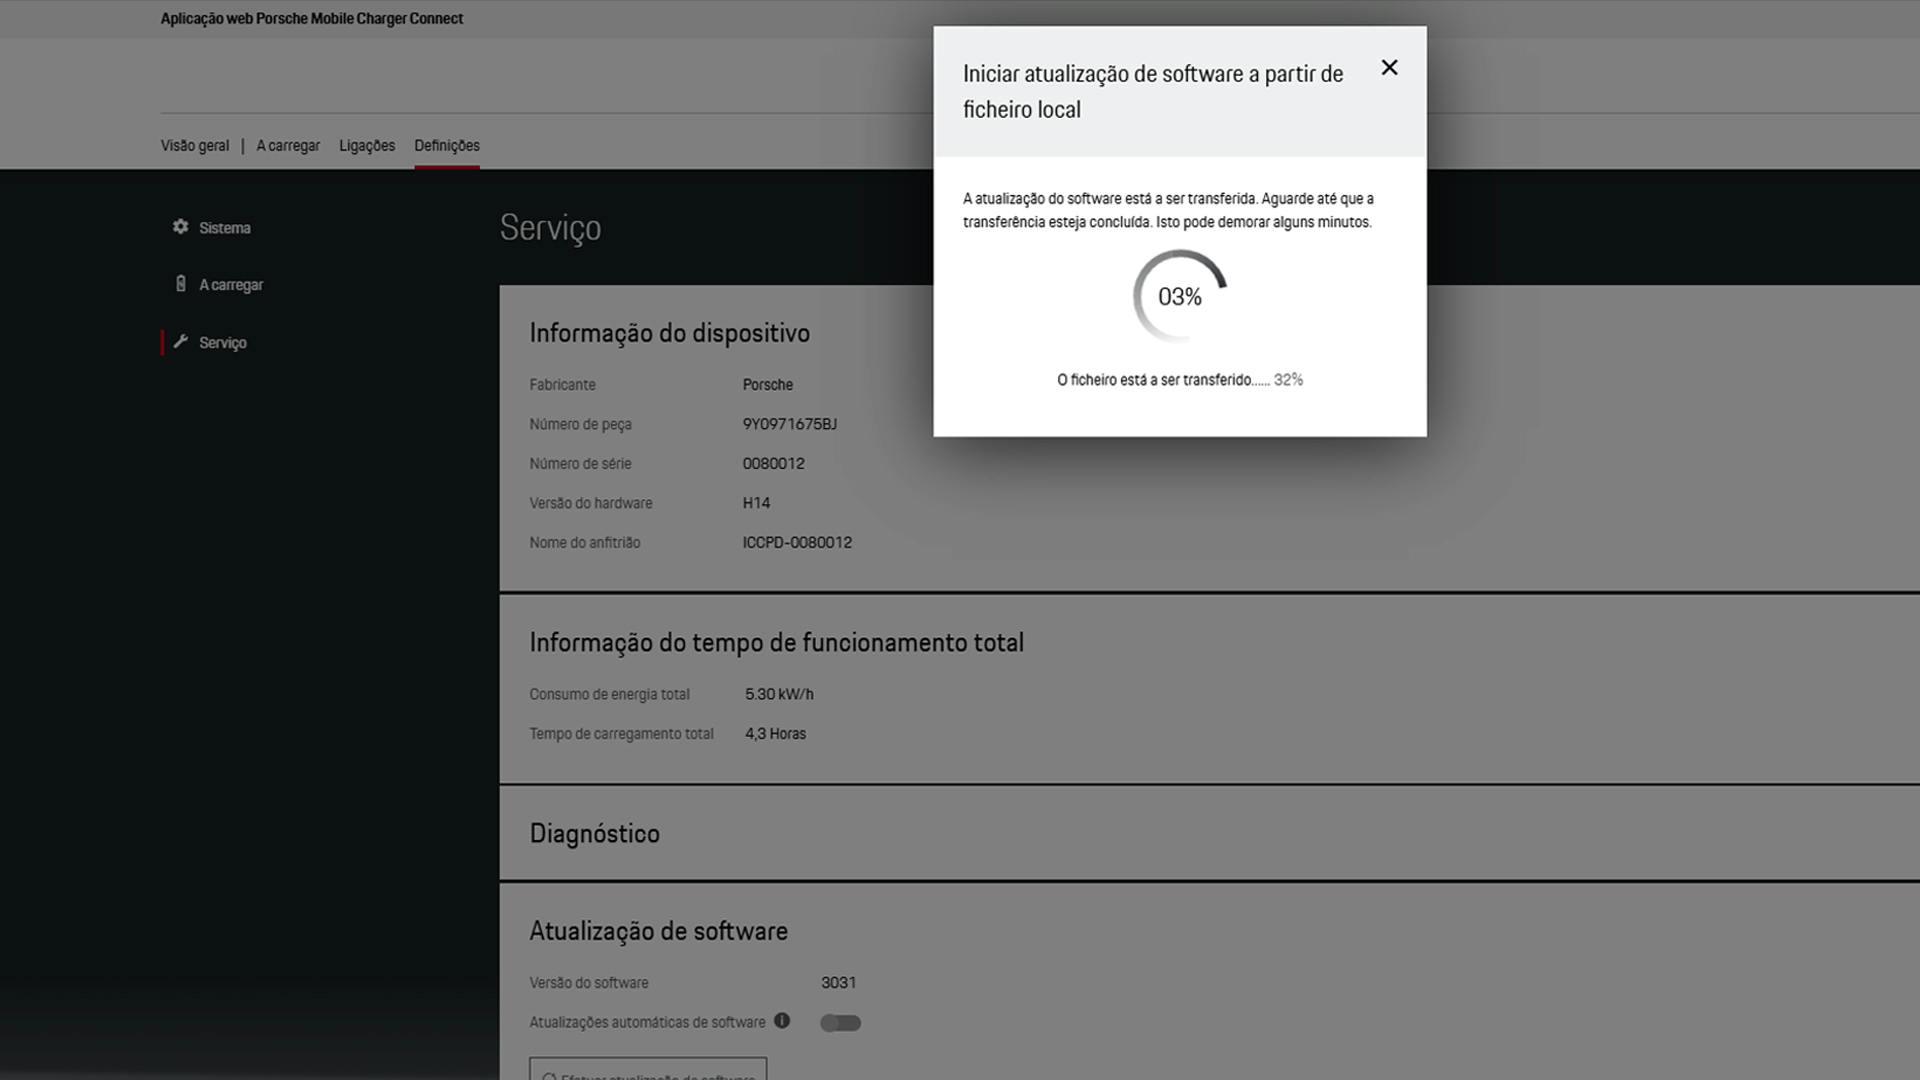Click the Porsche Mobile Charger Connect title

(312, 19)
